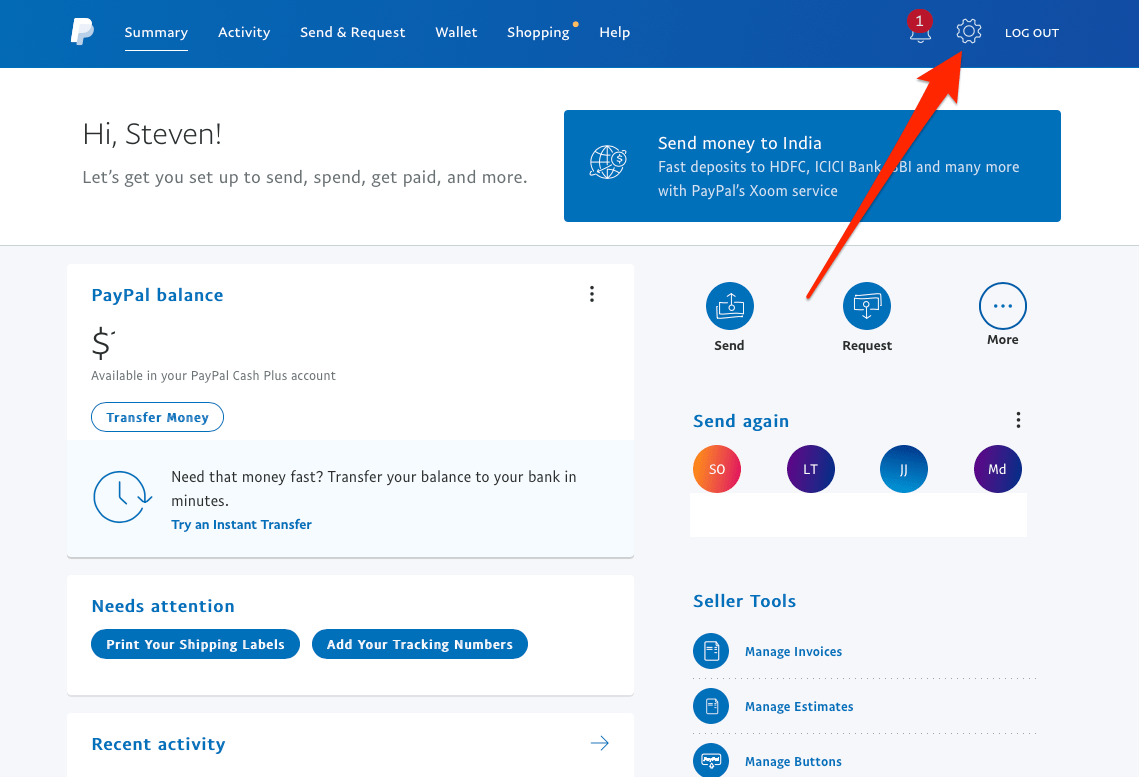This screenshot has width=1139, height=777.
Task: Click the Send label under icon
Action: (729, 346)
